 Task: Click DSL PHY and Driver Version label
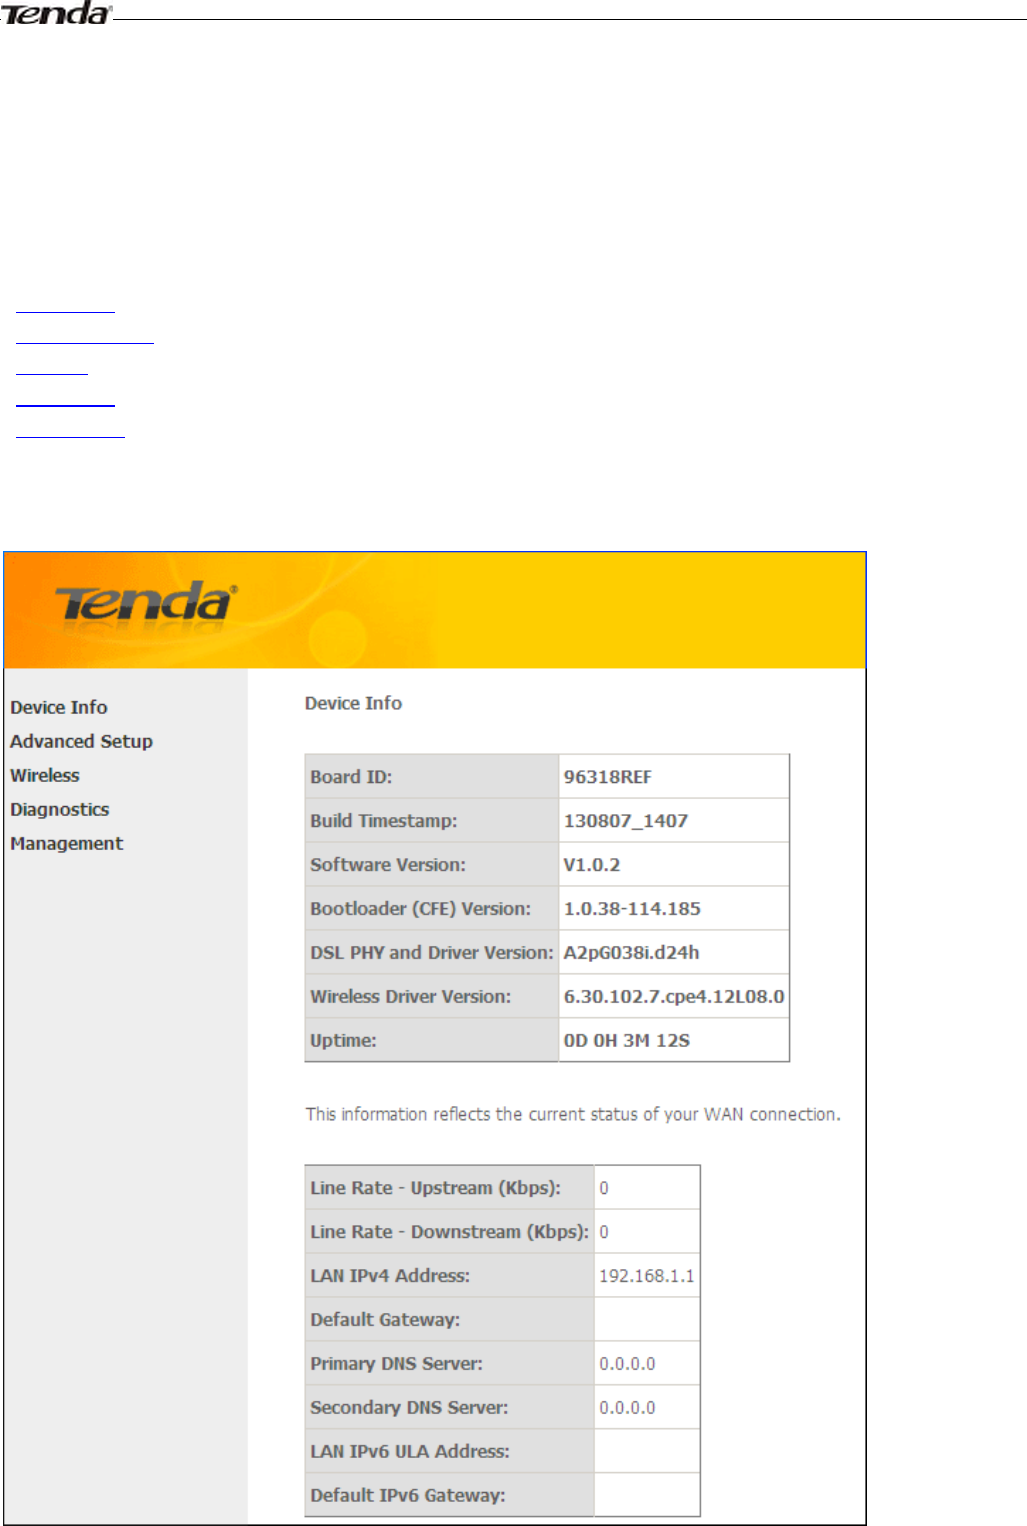point(431,953)
